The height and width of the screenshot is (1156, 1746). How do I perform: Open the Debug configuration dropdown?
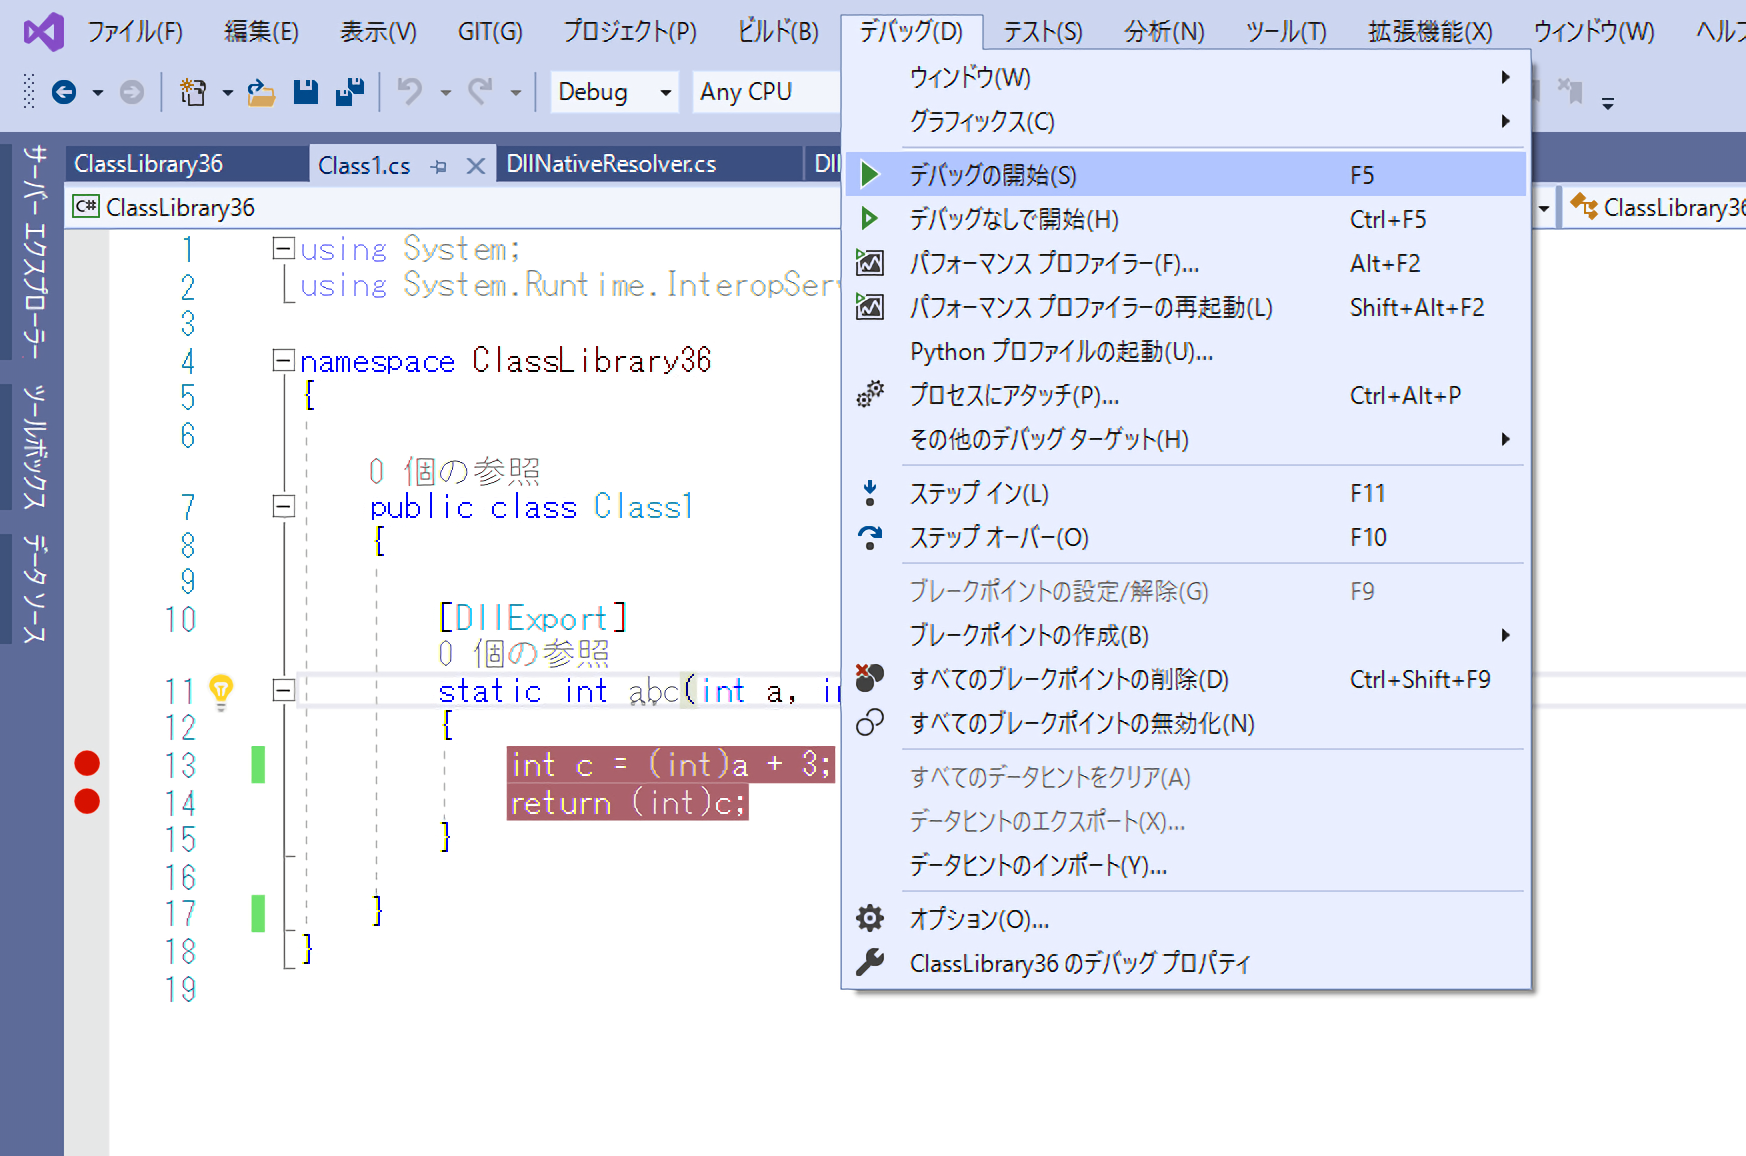(613, 92)
